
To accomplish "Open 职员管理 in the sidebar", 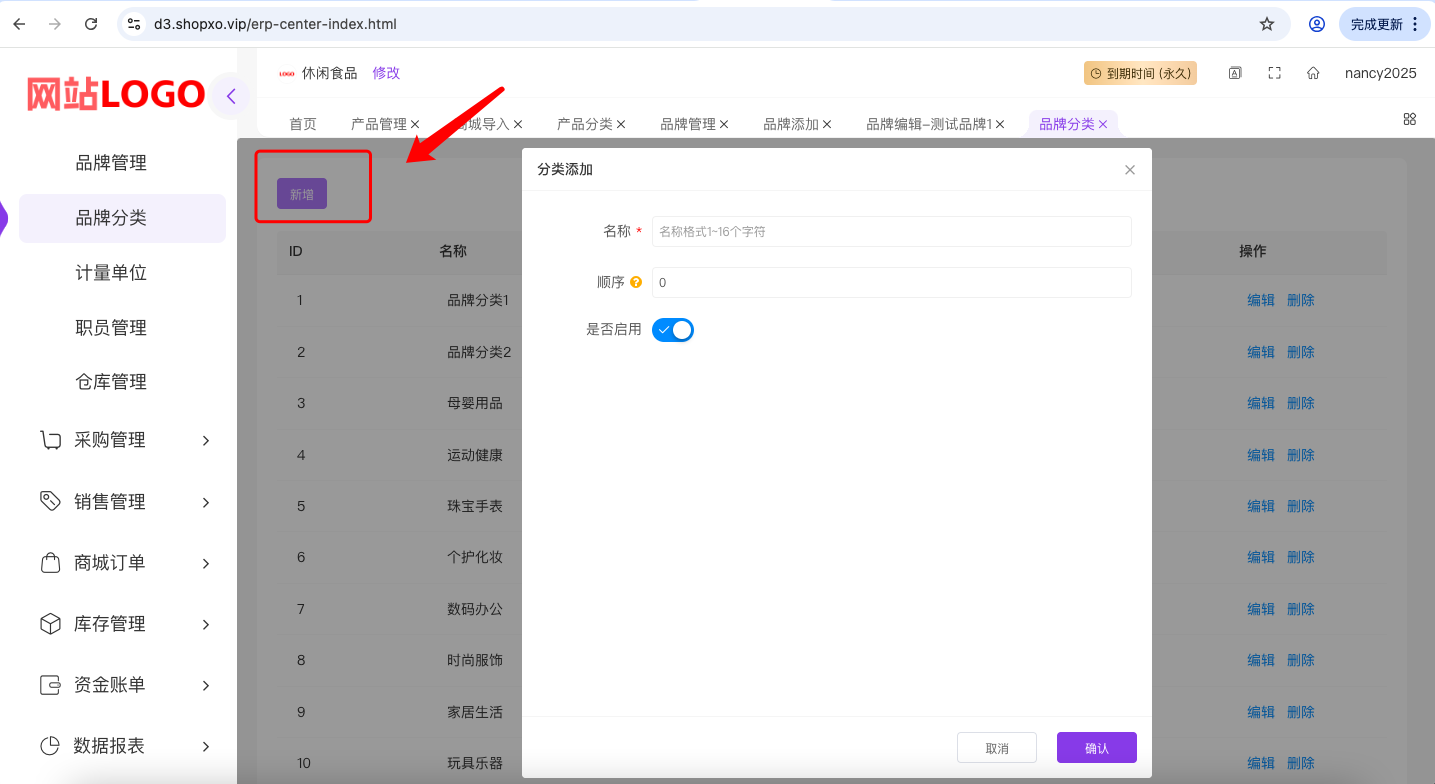I will click(111, 328).
